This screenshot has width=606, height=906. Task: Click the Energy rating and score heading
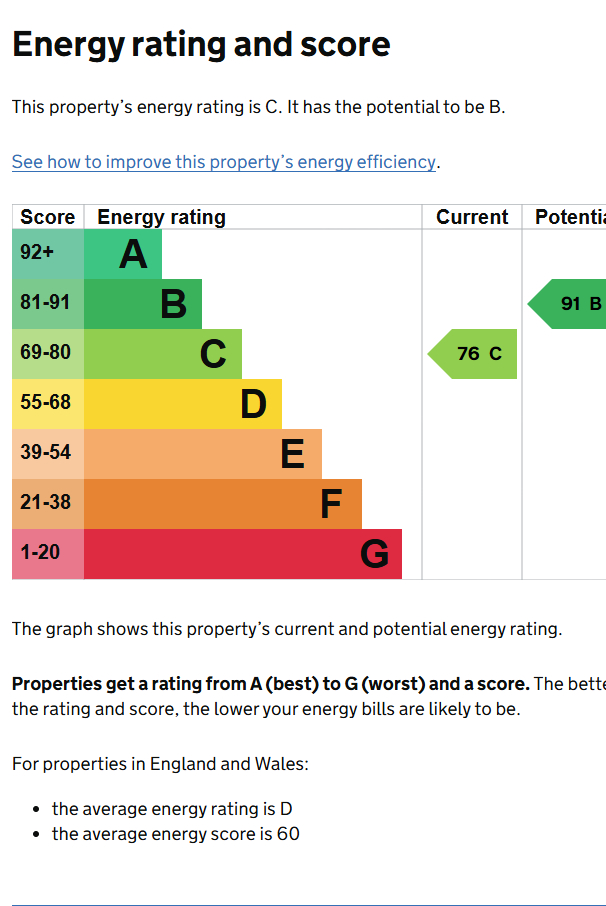coord(201,45)
